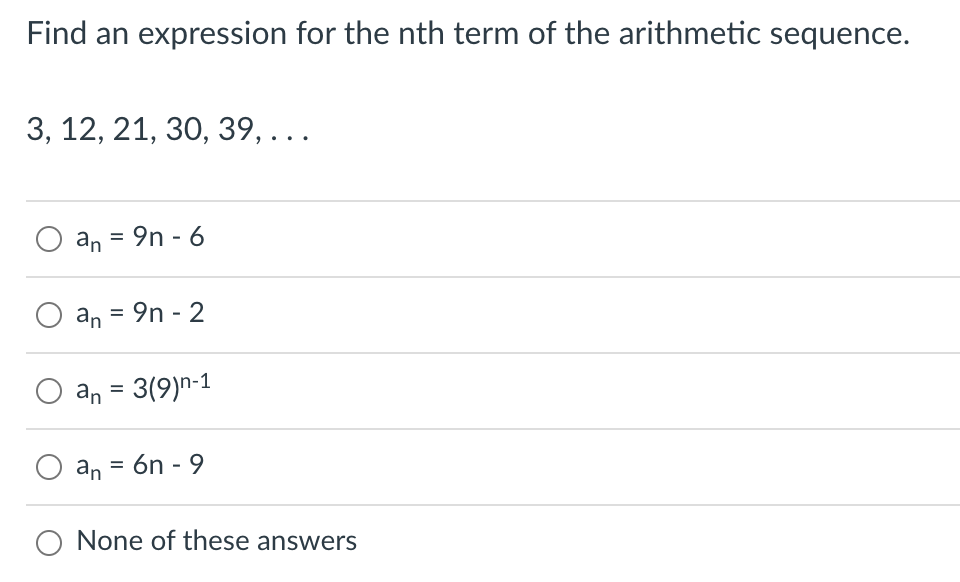
Task: Click the radio for None of these answers
Action: (x=48, y=541)
